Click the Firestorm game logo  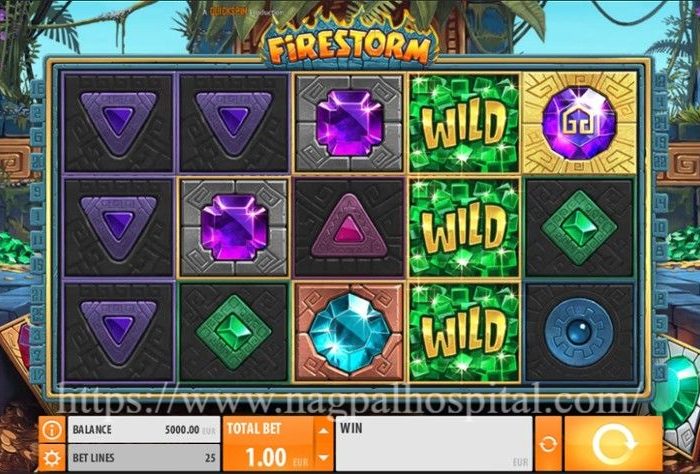pos(350,47)
